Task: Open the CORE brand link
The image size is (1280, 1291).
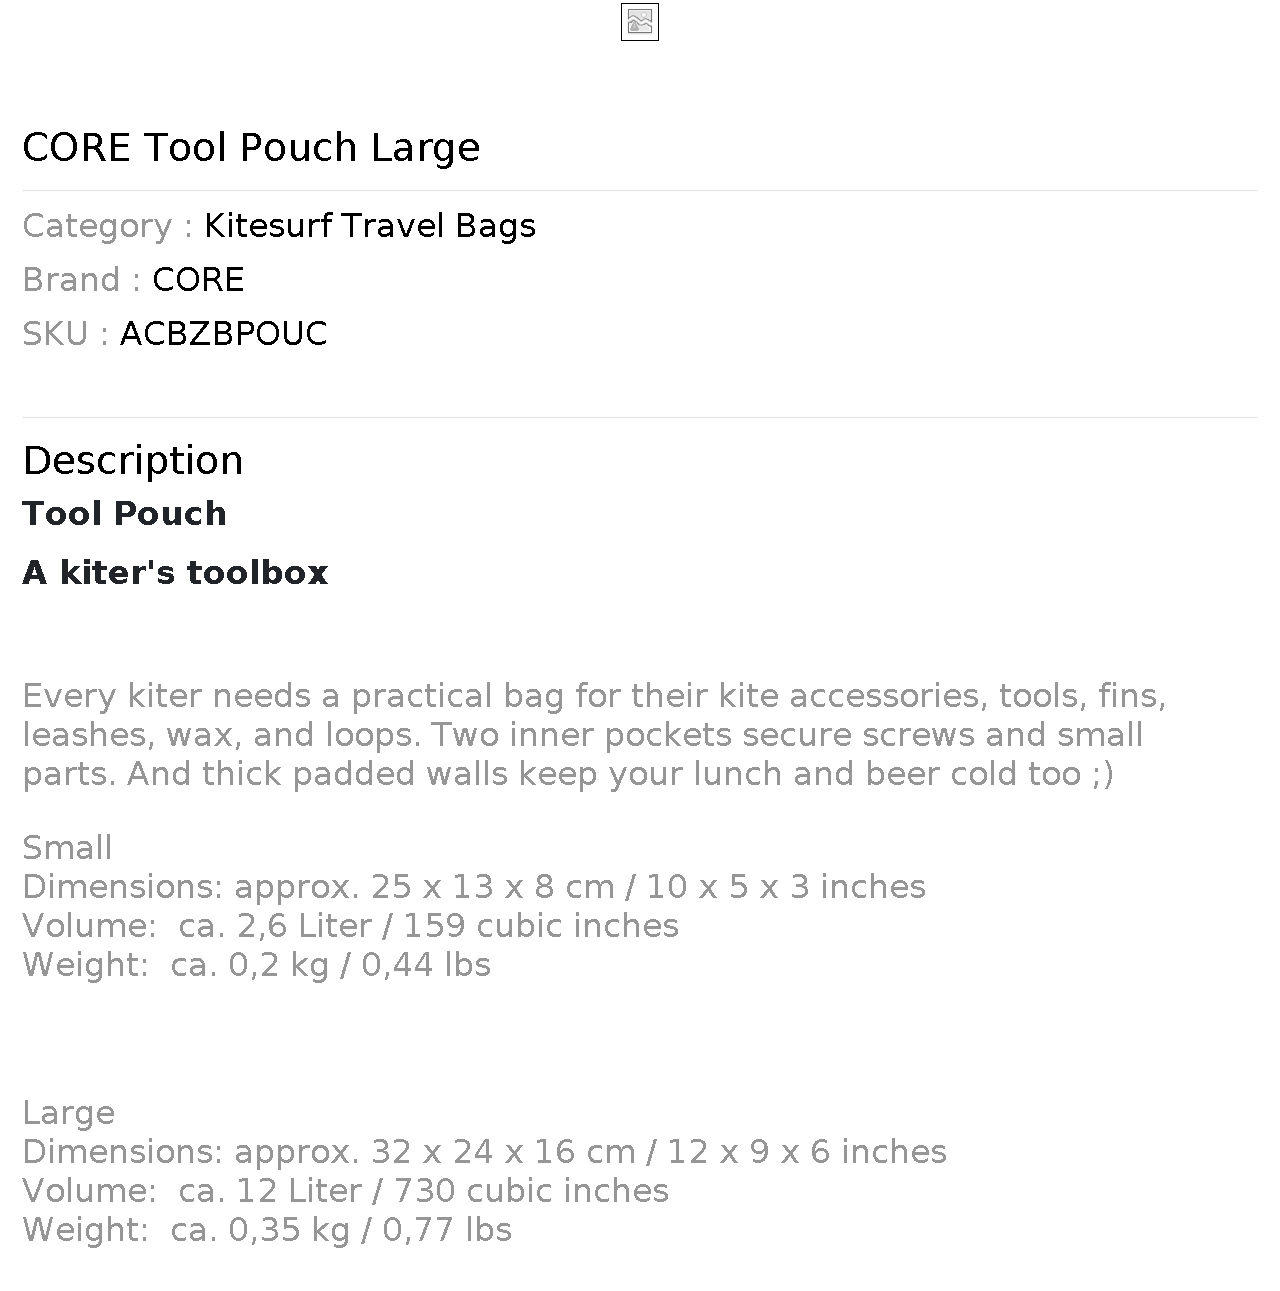Action: (x=198, y=280)
